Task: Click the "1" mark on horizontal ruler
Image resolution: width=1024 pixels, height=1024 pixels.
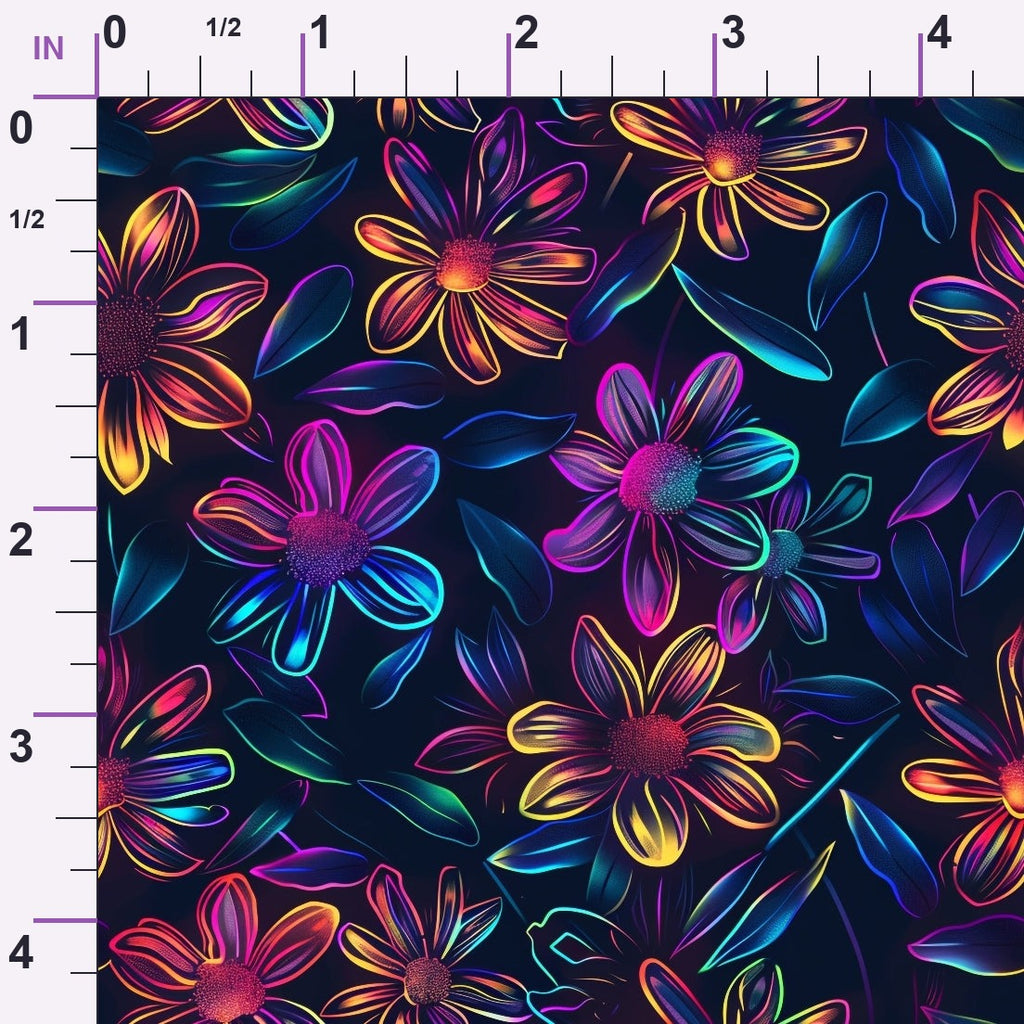Action: pos(320,33)
